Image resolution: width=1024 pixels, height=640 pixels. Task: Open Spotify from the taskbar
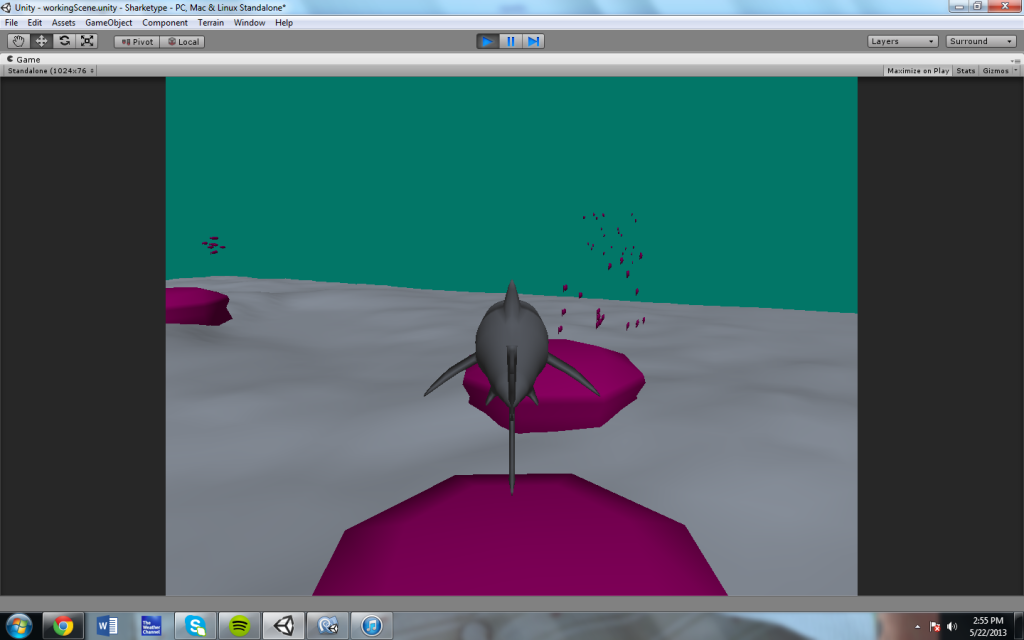[x=238, y=625]
